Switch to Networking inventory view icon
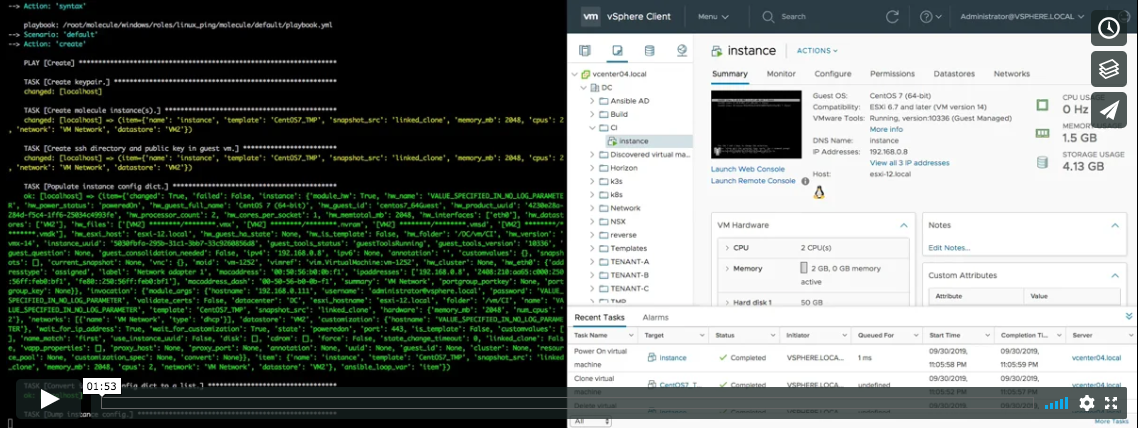Viewport: 1138px width, 428px height. pyautogui.click(x=681, y=50)
